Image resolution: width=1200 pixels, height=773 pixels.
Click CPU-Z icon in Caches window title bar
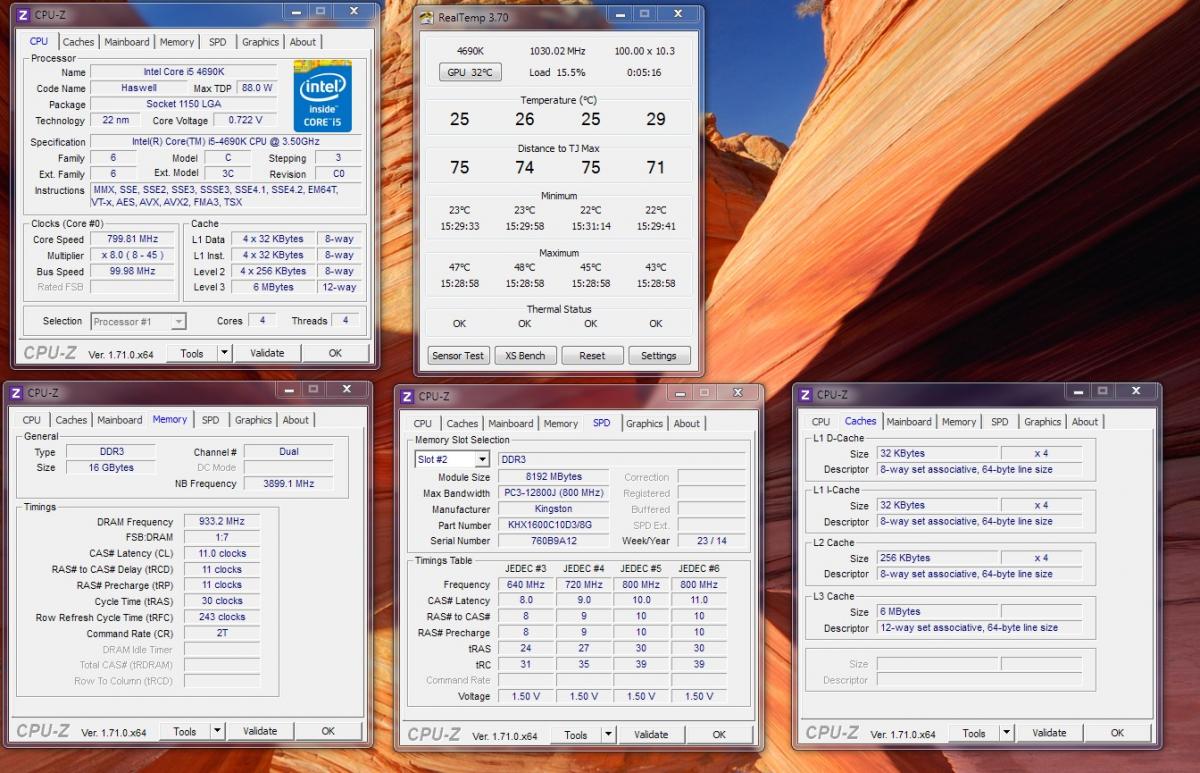805,394
